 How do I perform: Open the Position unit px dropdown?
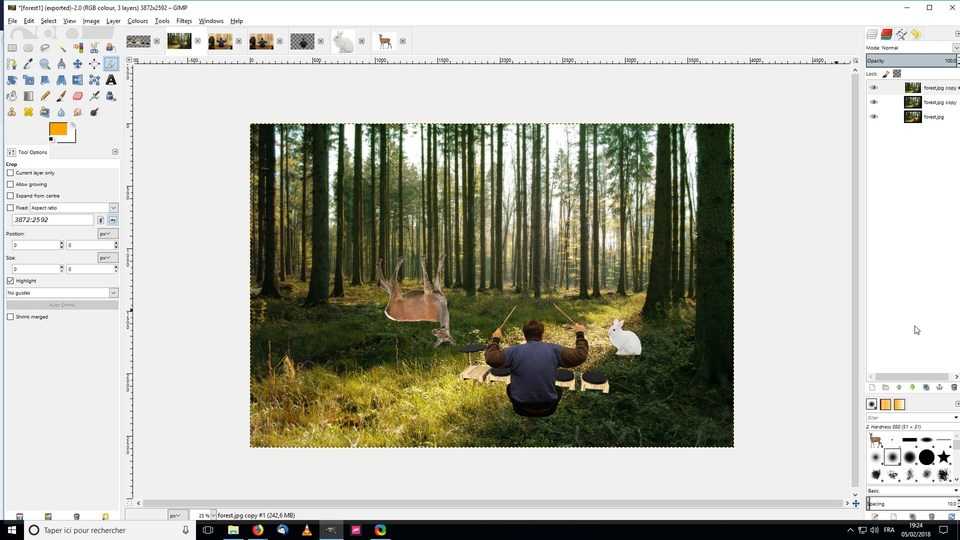tap(107, 234)
